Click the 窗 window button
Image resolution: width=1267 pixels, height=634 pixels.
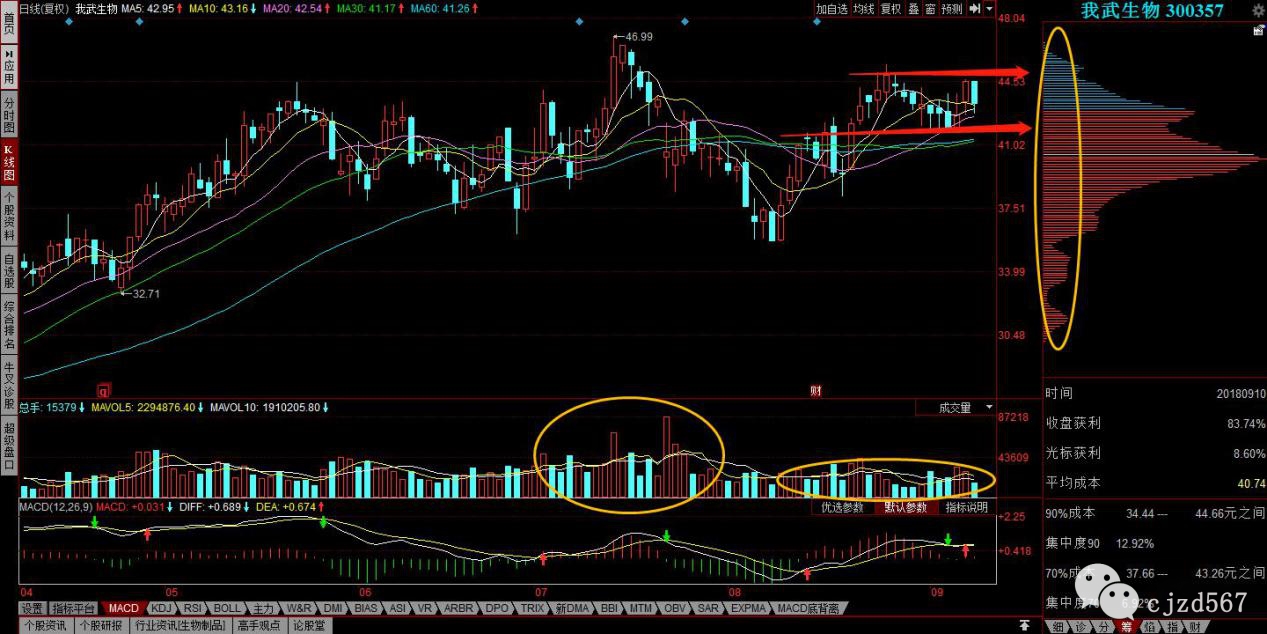coord(930,9)
